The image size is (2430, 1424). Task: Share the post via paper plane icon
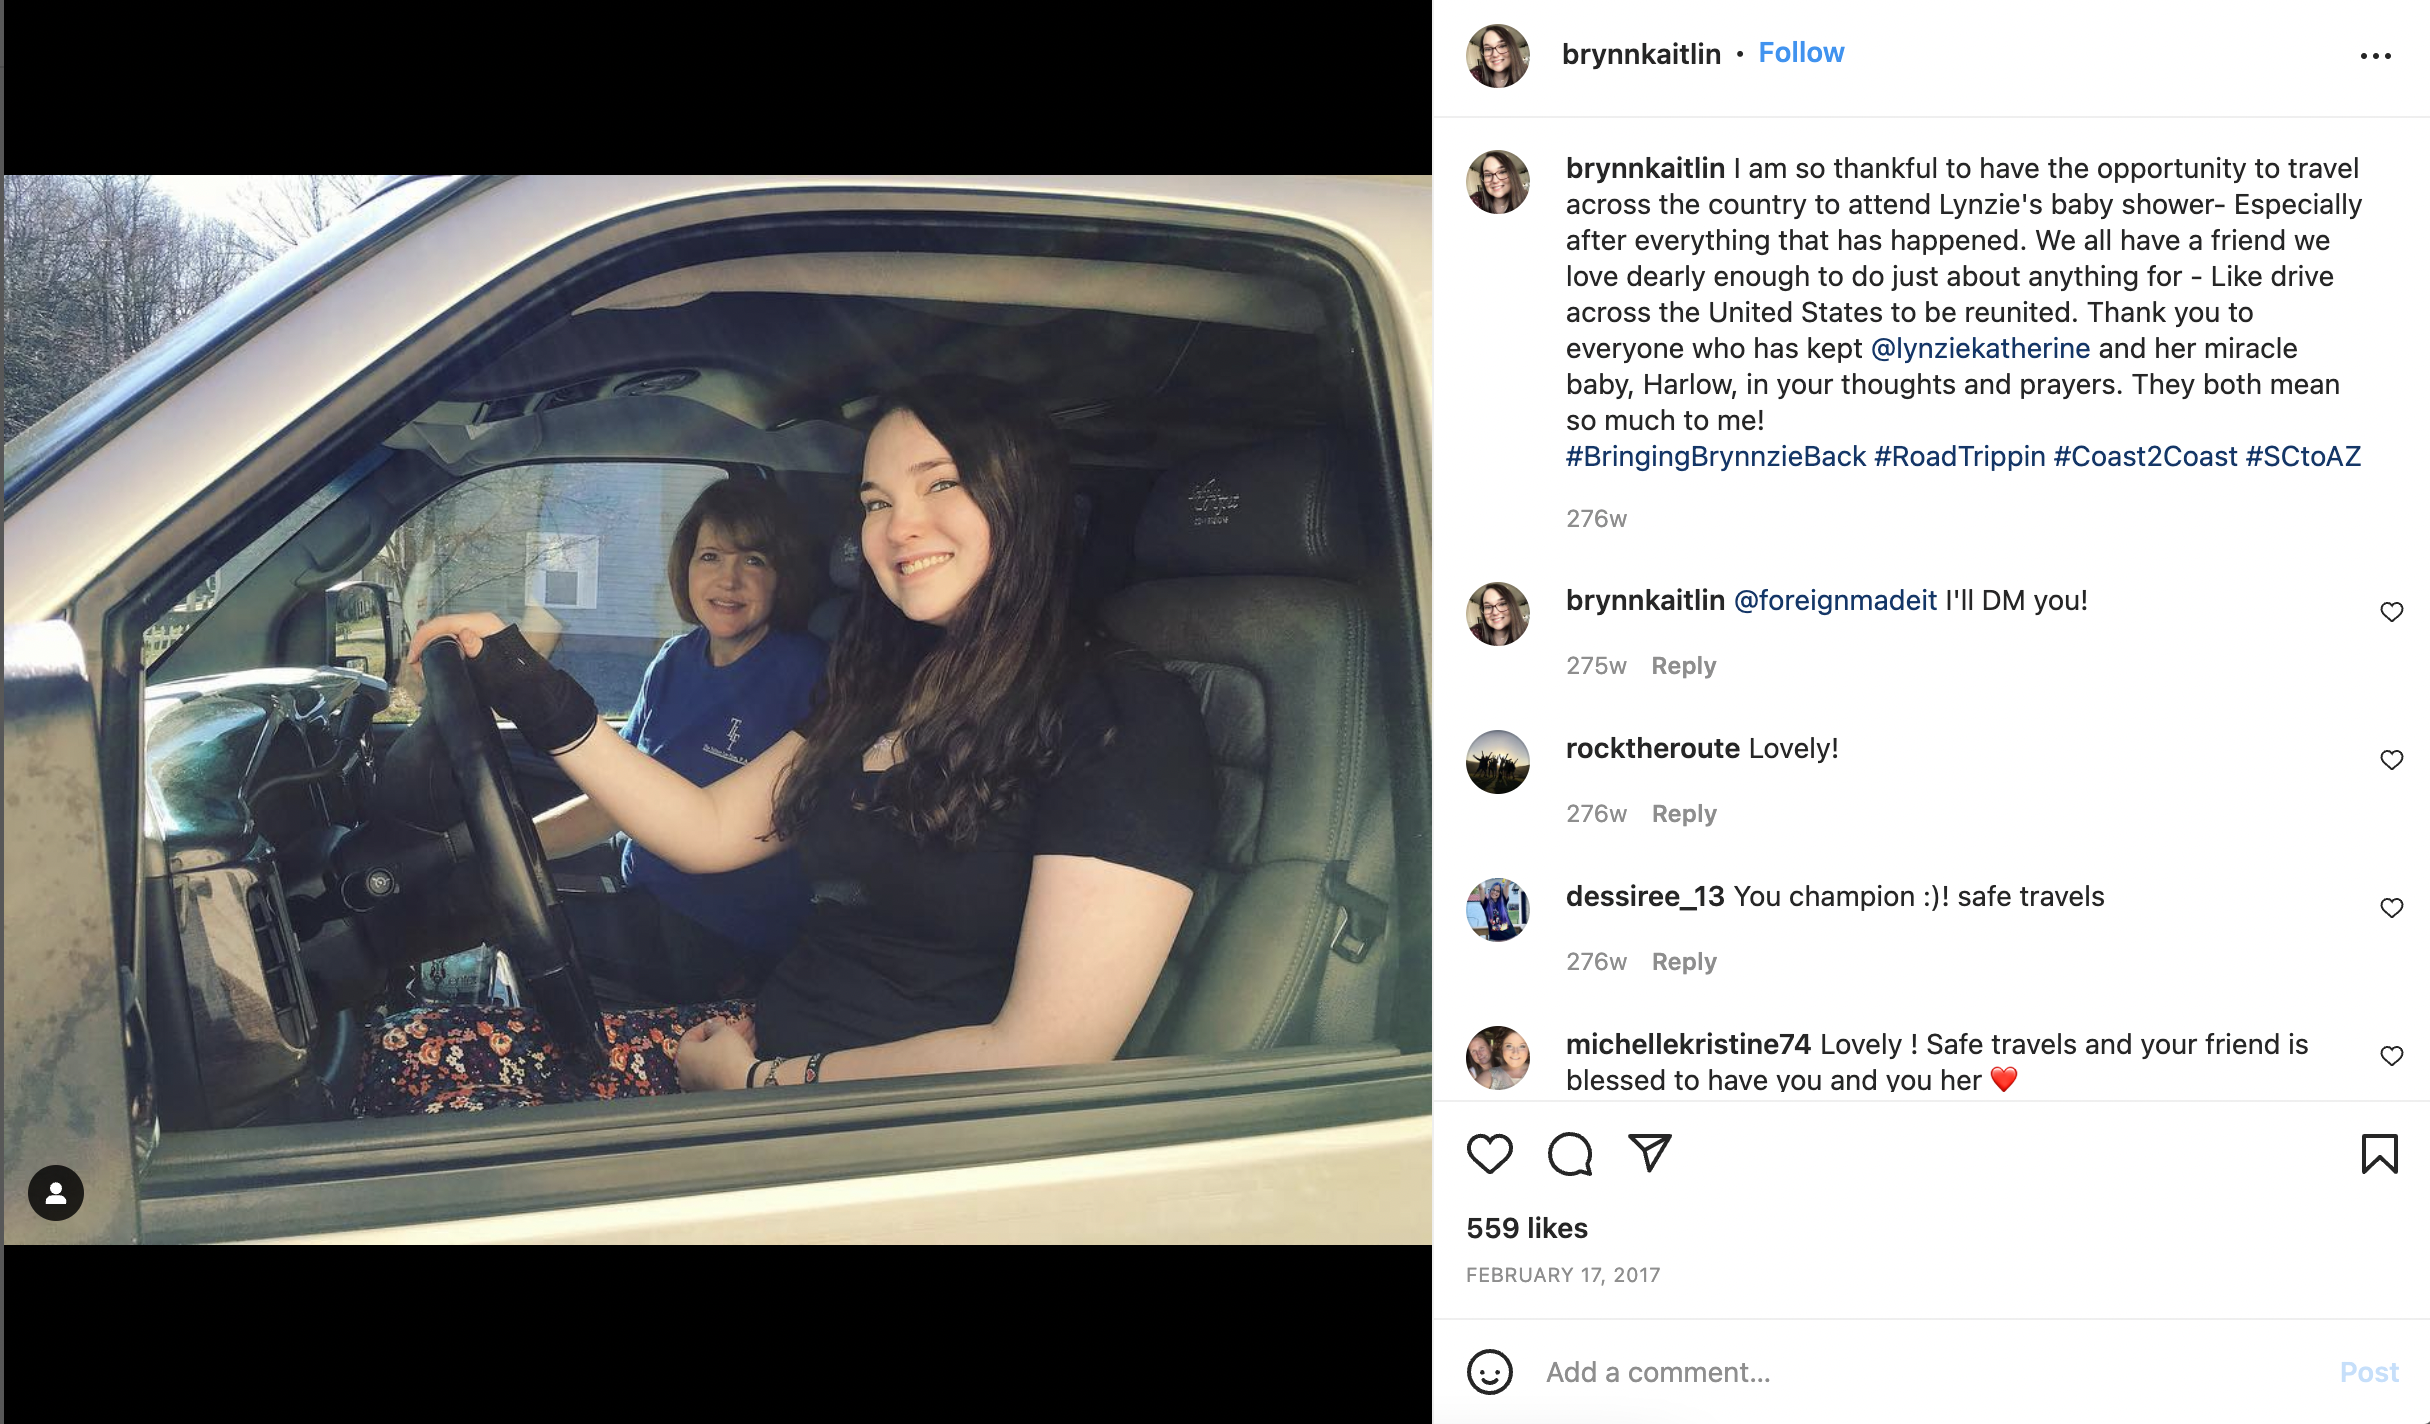(x=1649, y=1153)
